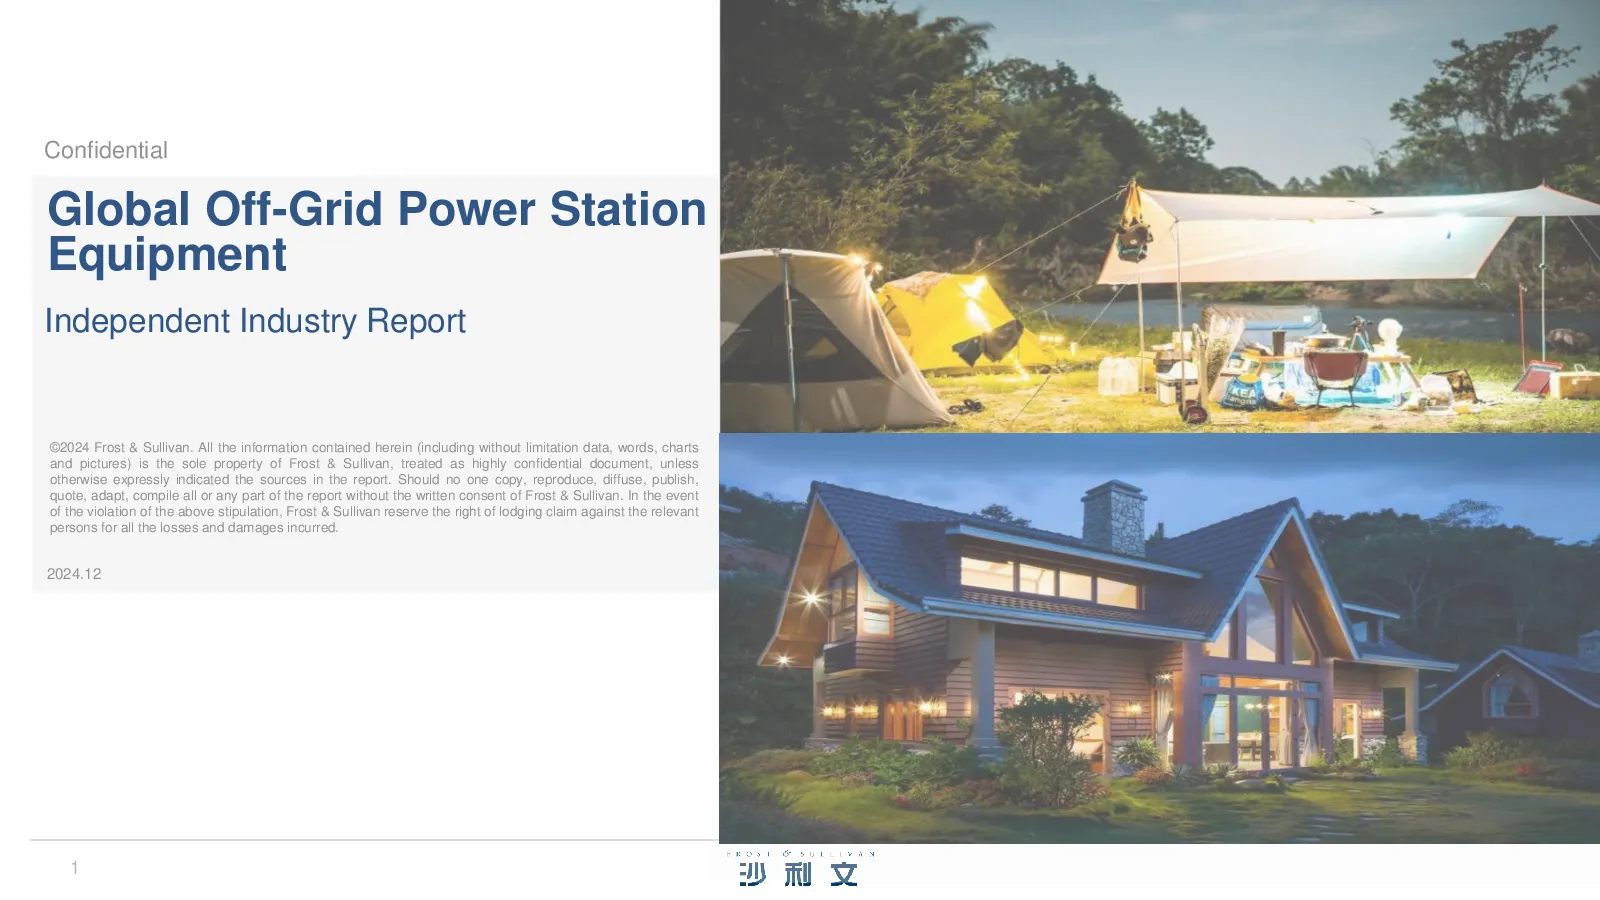Viewport: 1600px width, 900px height.
Task: Select the 'Independent Industry Report' subtitle
Action: pyautogui.click(x=255, y=321)
